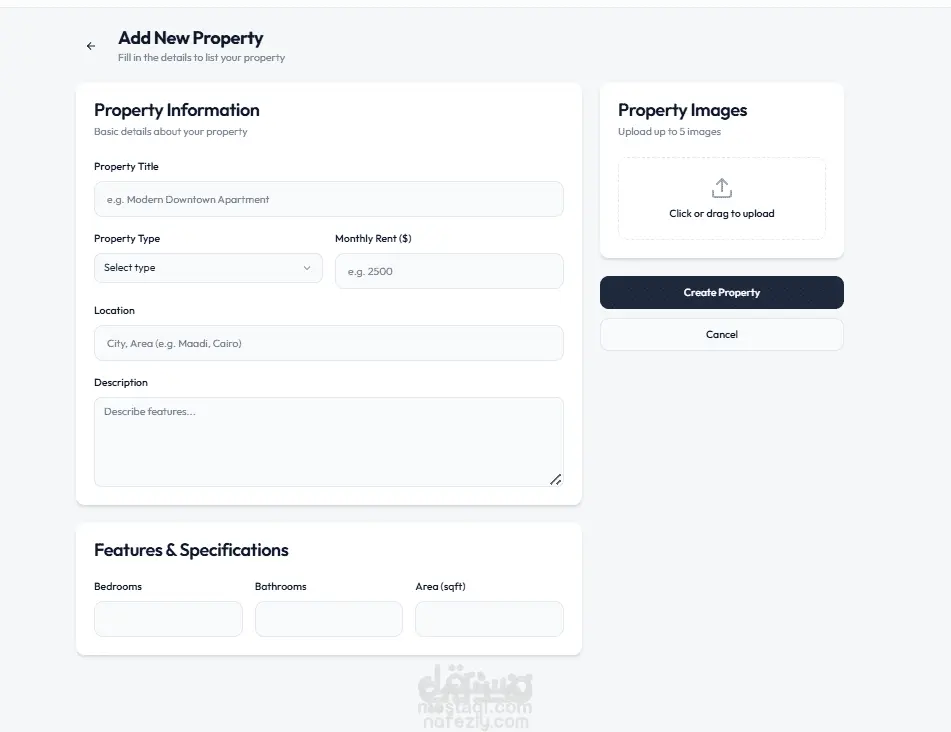Focus the Bedrooms input box
This screenshot has height=732, width=951.
168,619
